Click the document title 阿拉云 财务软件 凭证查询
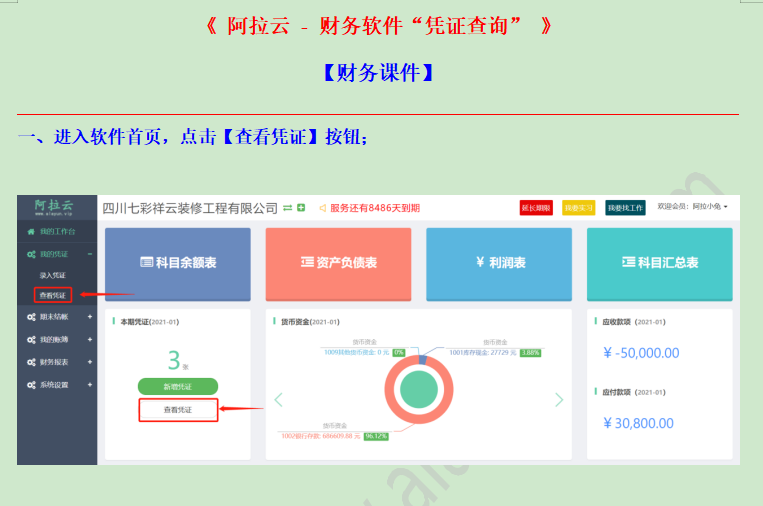This screenshot has width=763, height=506. click(379, 26)
